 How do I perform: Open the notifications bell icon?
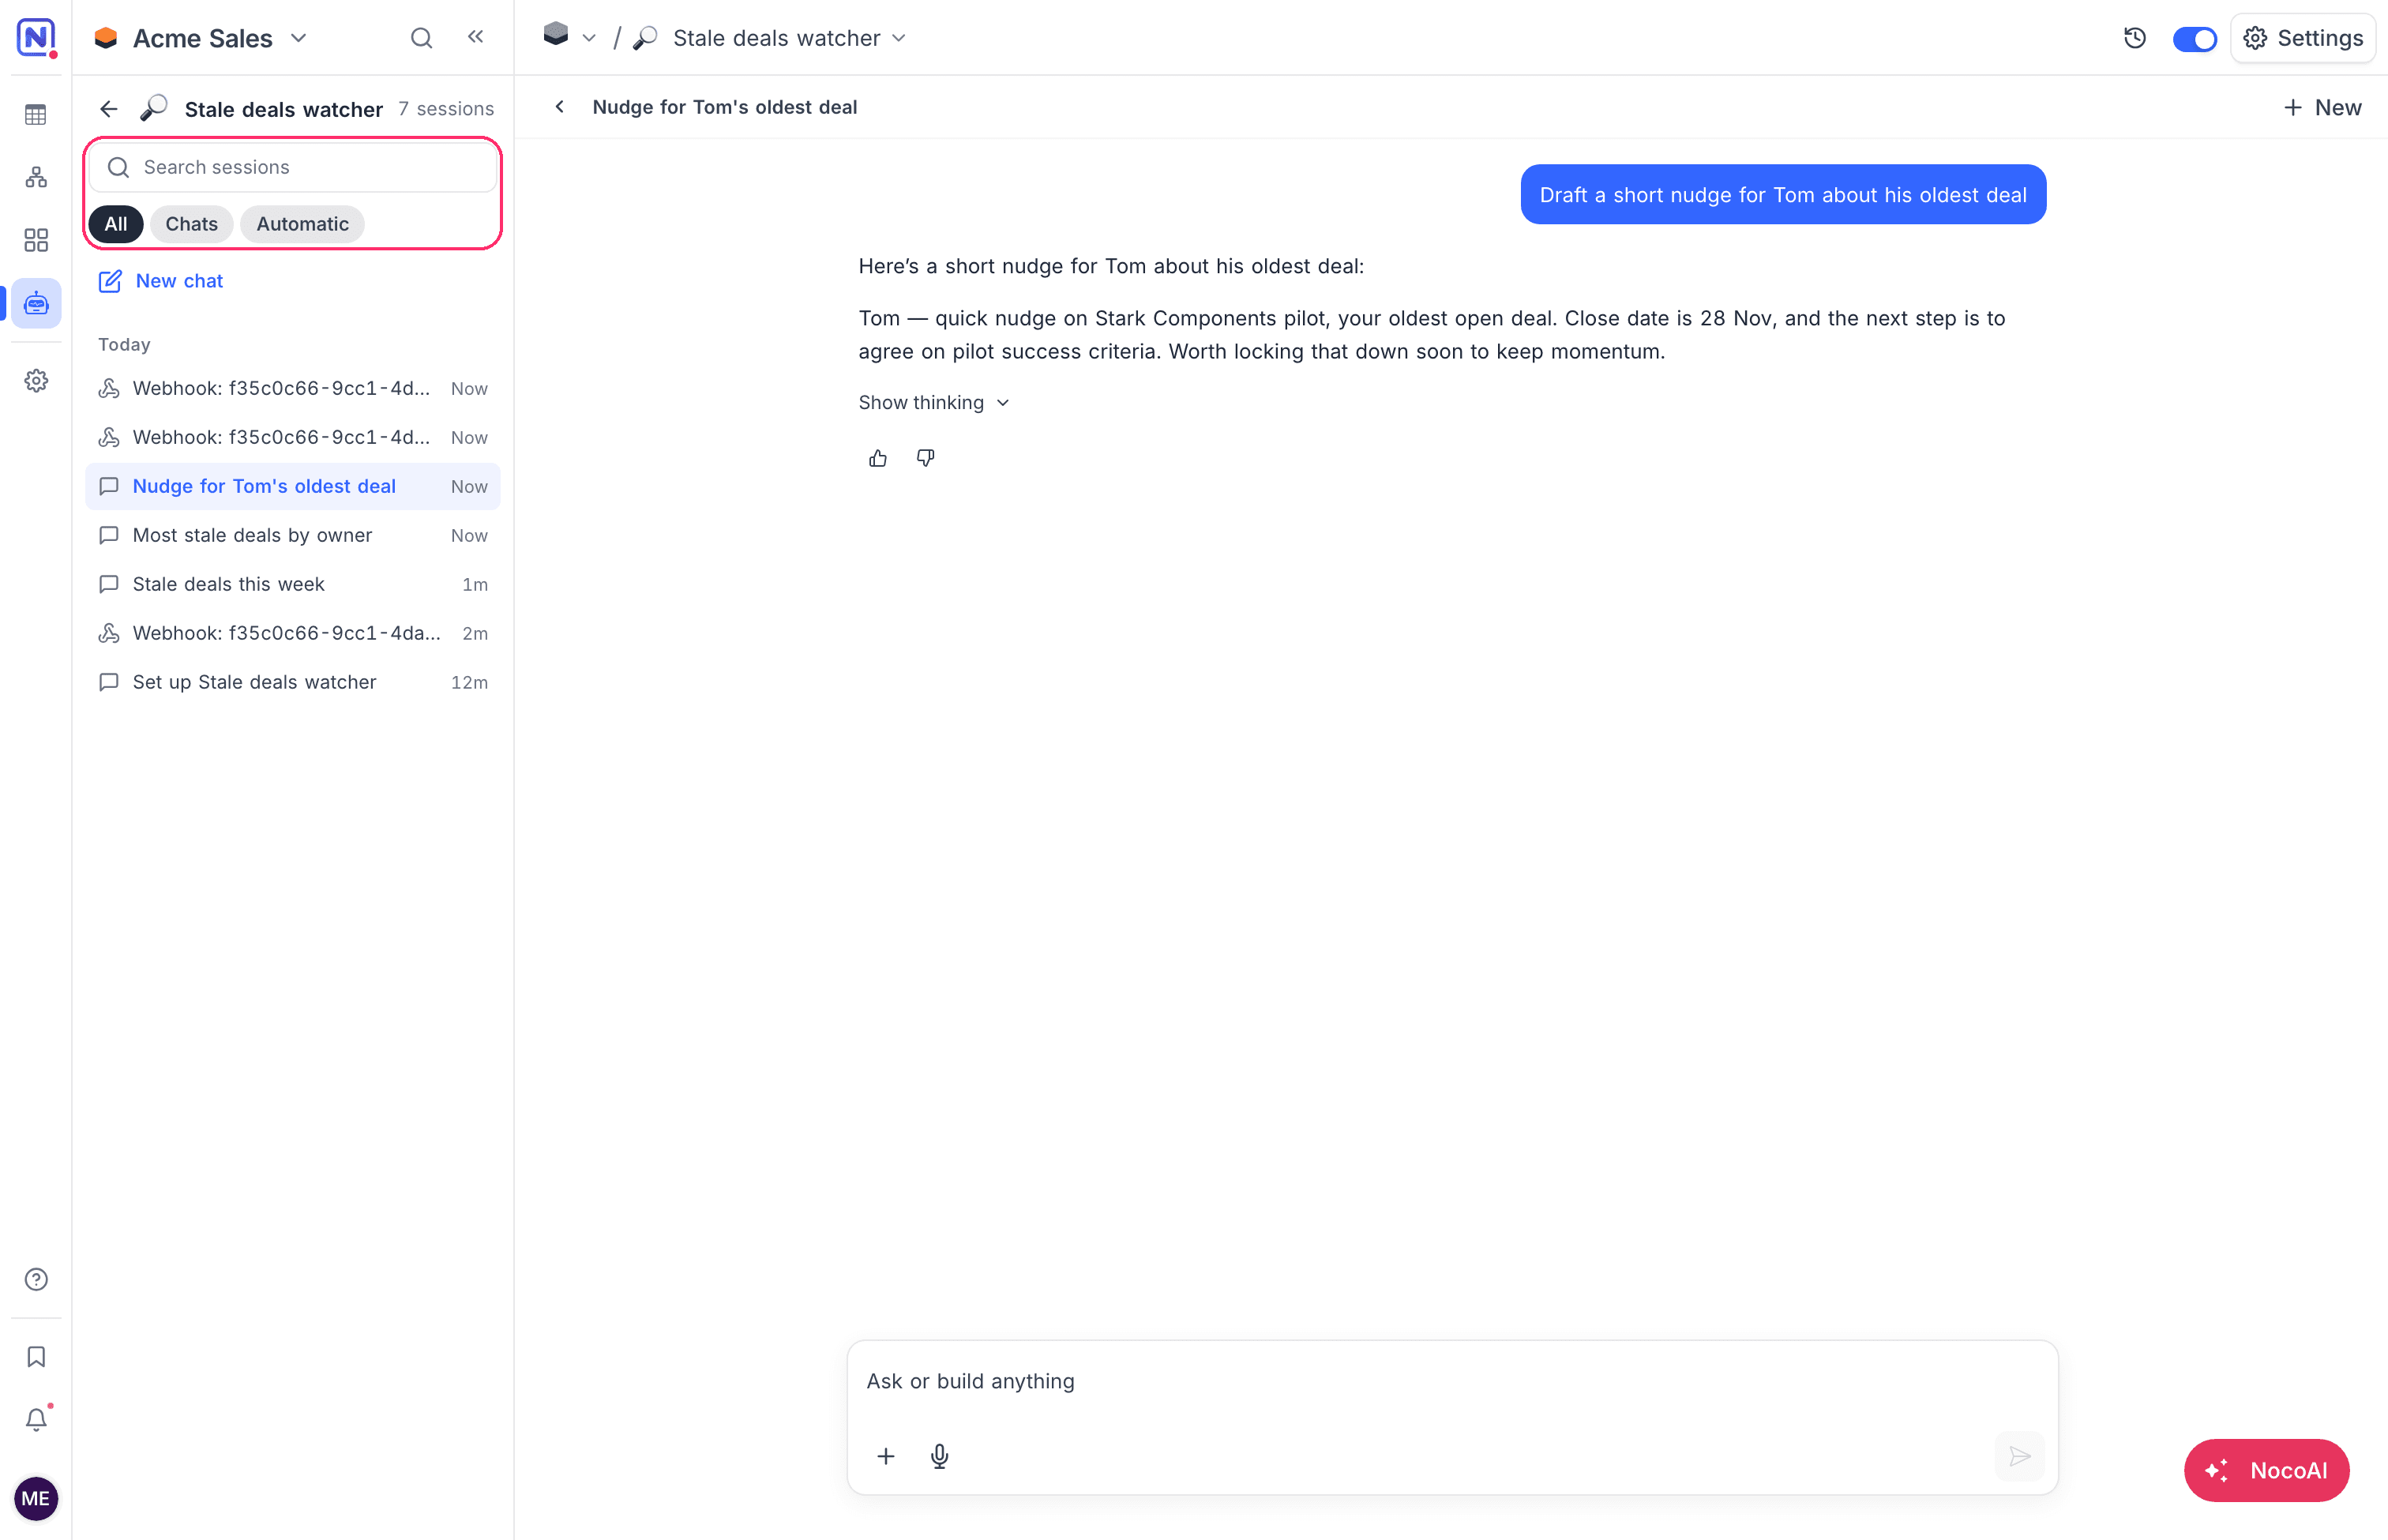tap(36, 1419)
